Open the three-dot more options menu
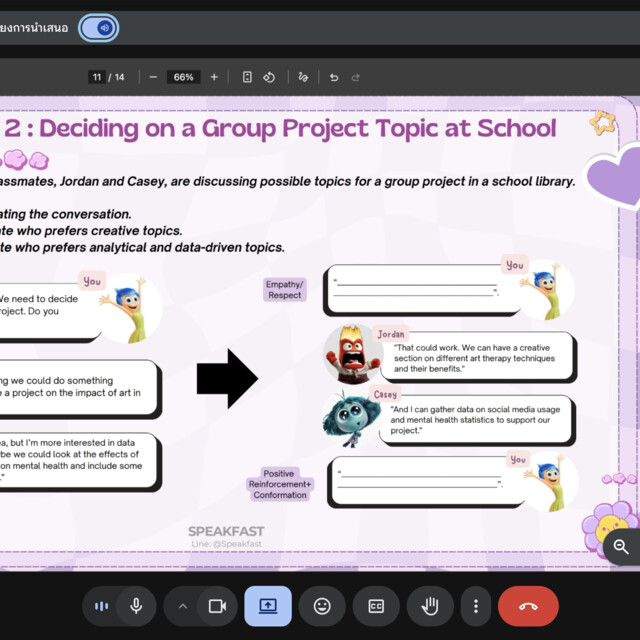This screenshot has width=640, height=640. coord(476,606)
